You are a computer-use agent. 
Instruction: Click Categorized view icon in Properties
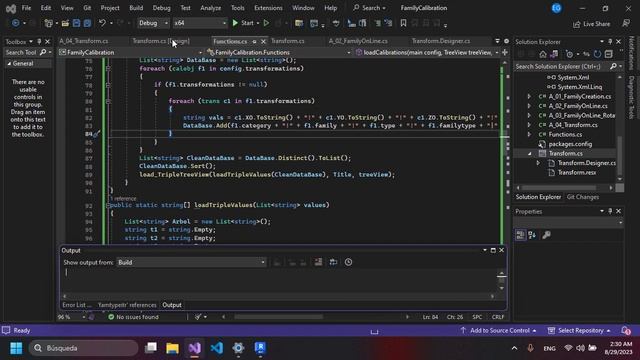tap(520, 235)
